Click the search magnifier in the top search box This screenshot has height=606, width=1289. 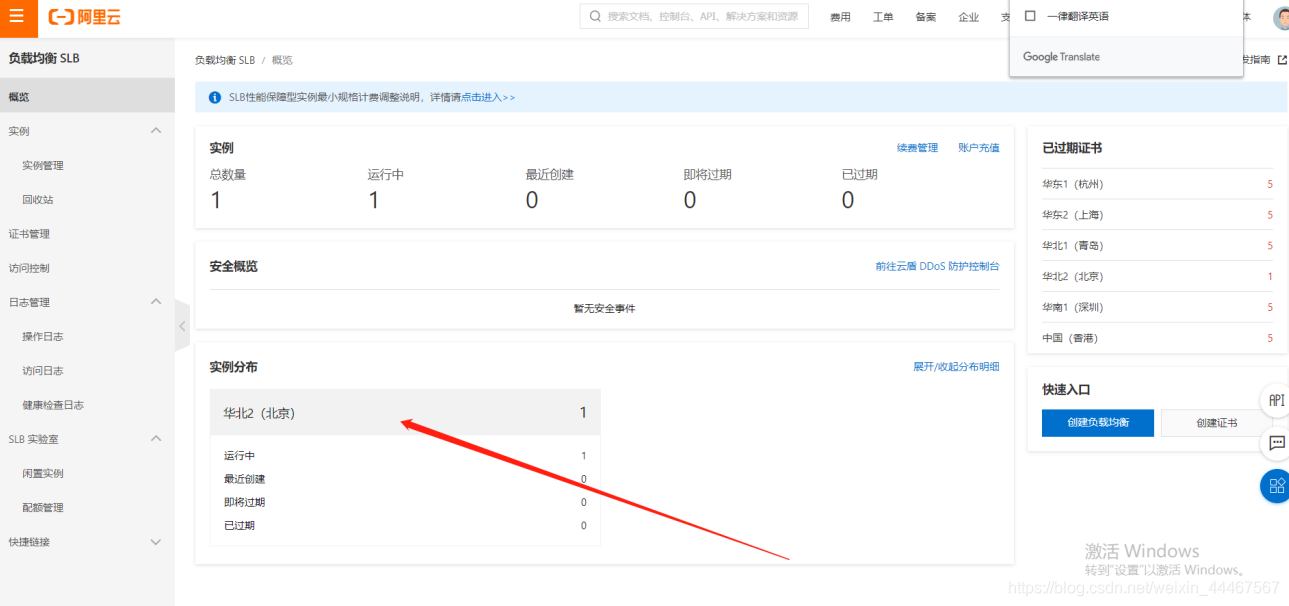coord(597,15)
